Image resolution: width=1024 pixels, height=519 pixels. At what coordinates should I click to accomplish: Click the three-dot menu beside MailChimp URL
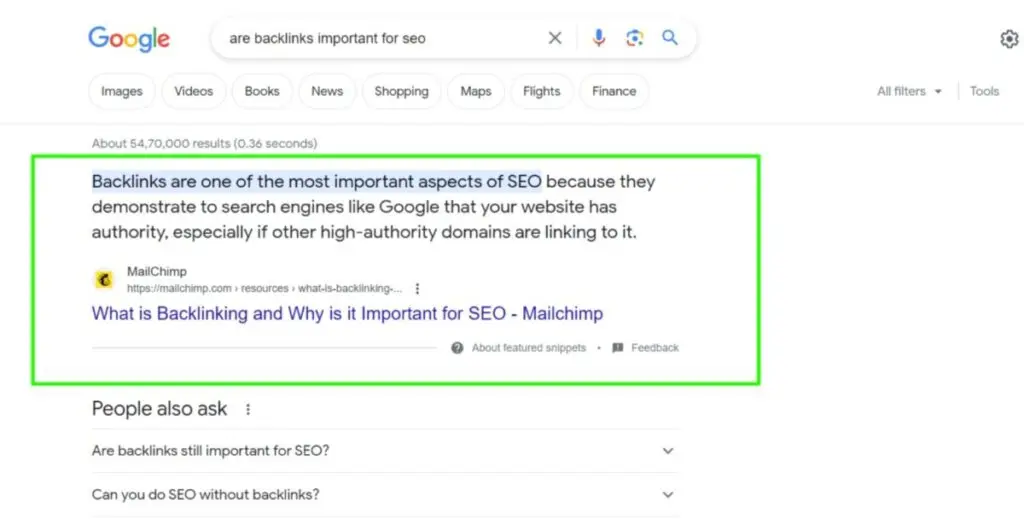[x=417, y=288]
